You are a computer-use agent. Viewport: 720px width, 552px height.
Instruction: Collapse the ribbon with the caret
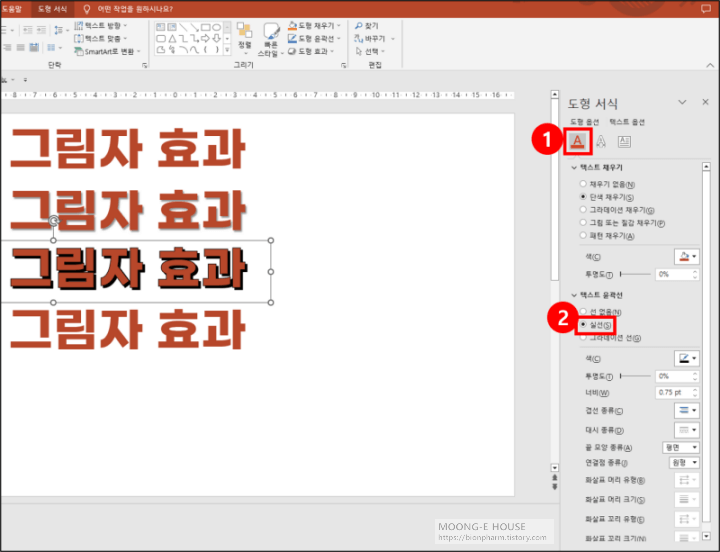710,65
